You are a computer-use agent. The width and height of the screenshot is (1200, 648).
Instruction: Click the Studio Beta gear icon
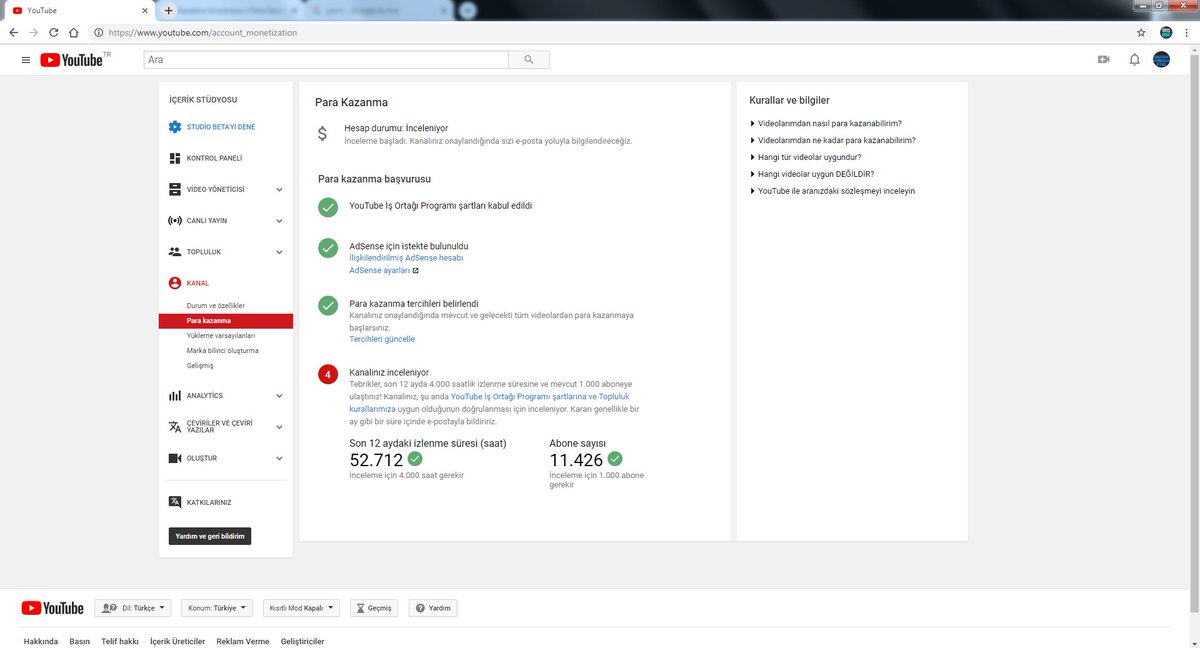point(175,127)
